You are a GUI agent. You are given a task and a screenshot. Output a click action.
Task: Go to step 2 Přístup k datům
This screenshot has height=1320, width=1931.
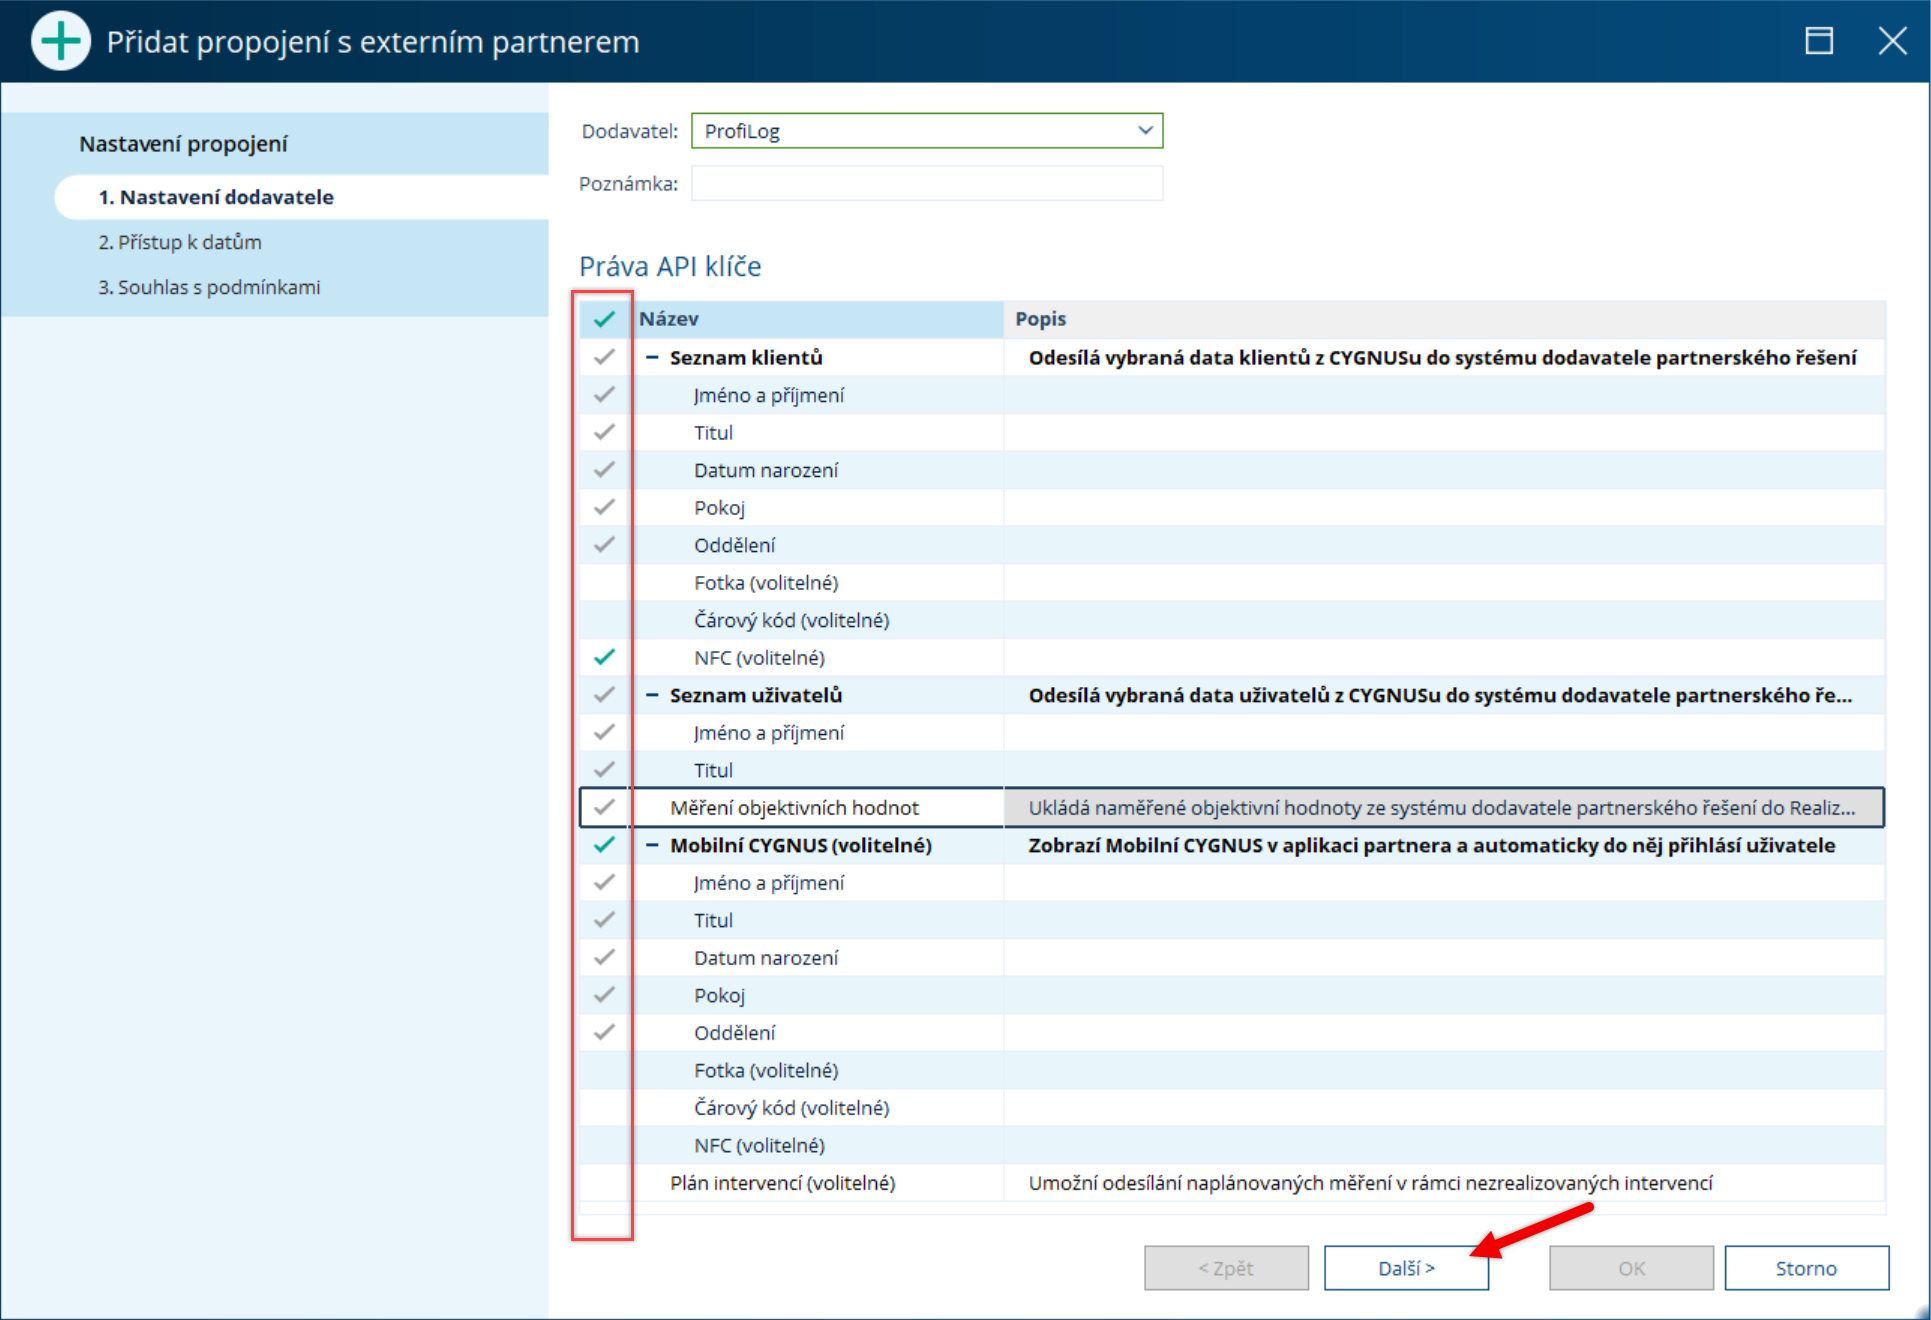coord(180,242)
